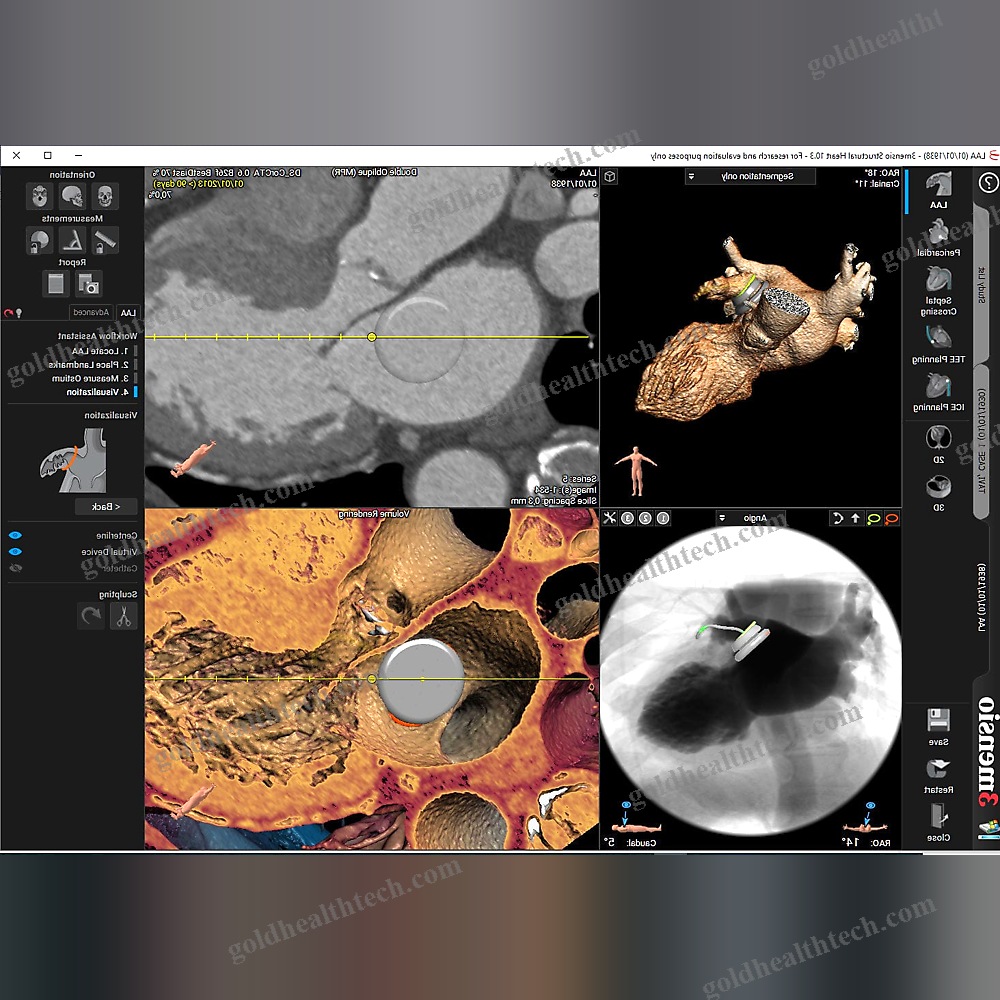Select the frontal skull orientation icon
The image size is (1000, 1000).
[105, 196]
